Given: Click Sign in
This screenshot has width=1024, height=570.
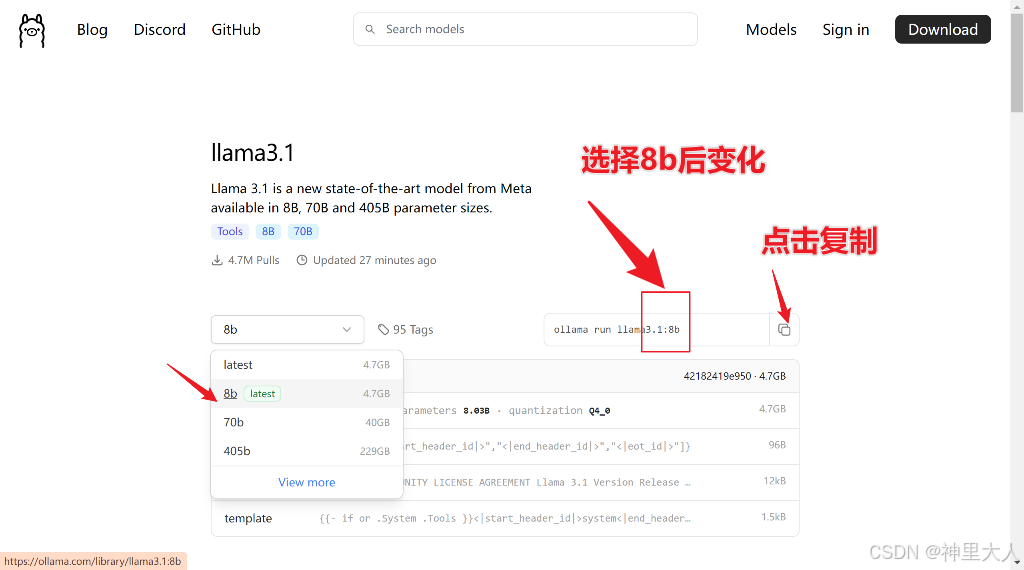Looking at the screenshot, I should click(846, 29).
